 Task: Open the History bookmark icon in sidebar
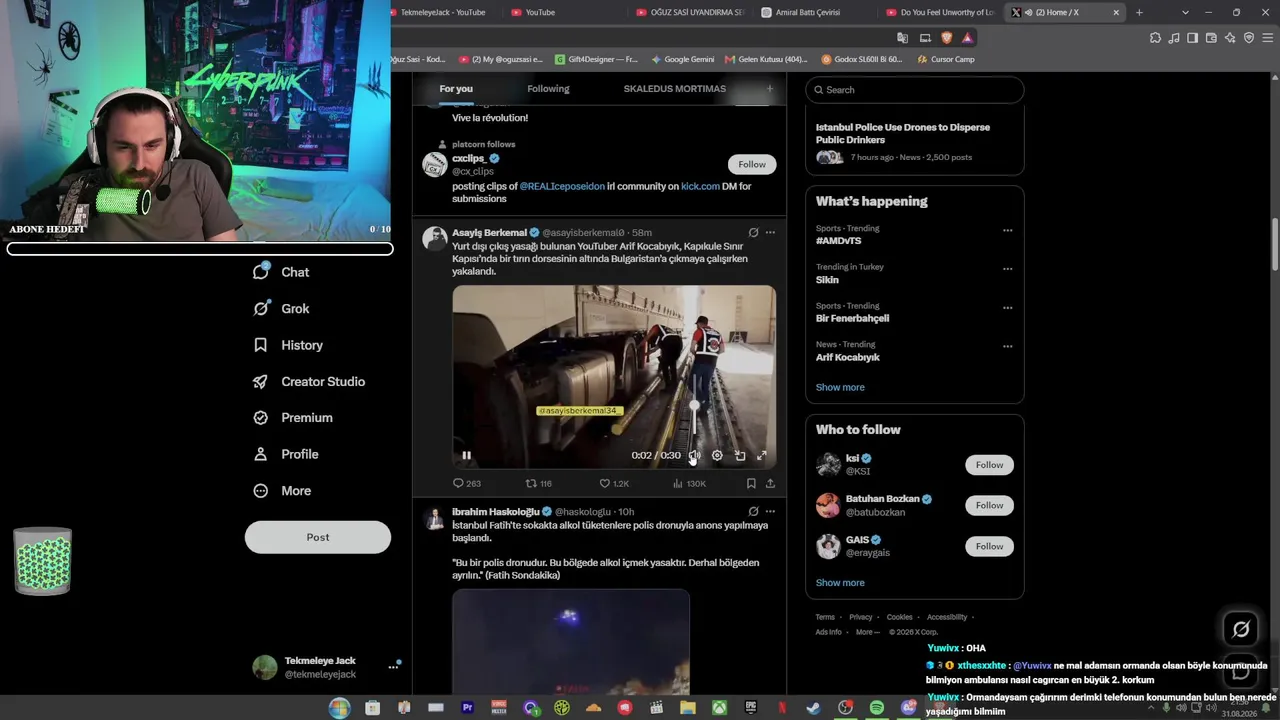coord(260,345)
